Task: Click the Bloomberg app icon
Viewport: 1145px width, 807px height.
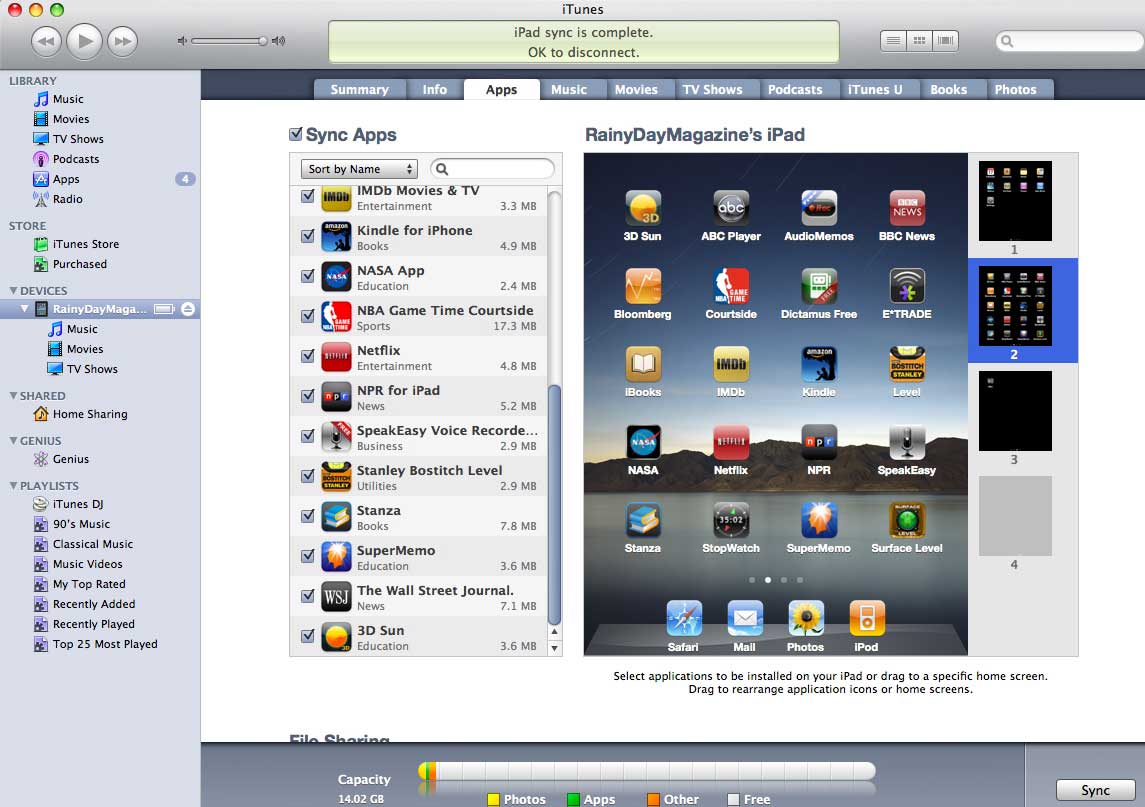Action: click(643, 286)
